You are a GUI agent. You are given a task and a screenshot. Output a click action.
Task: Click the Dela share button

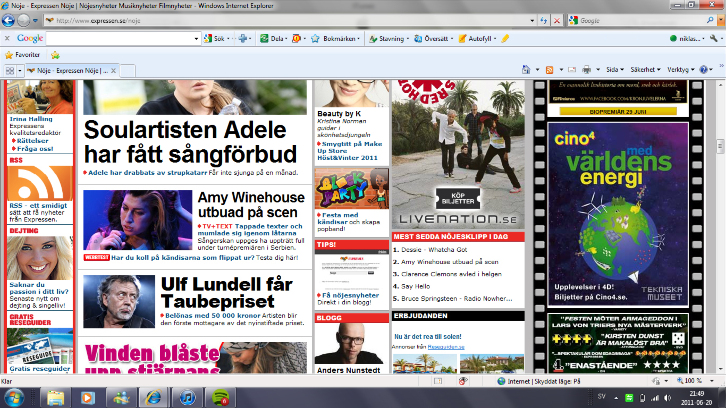click(x=272, y=38)
